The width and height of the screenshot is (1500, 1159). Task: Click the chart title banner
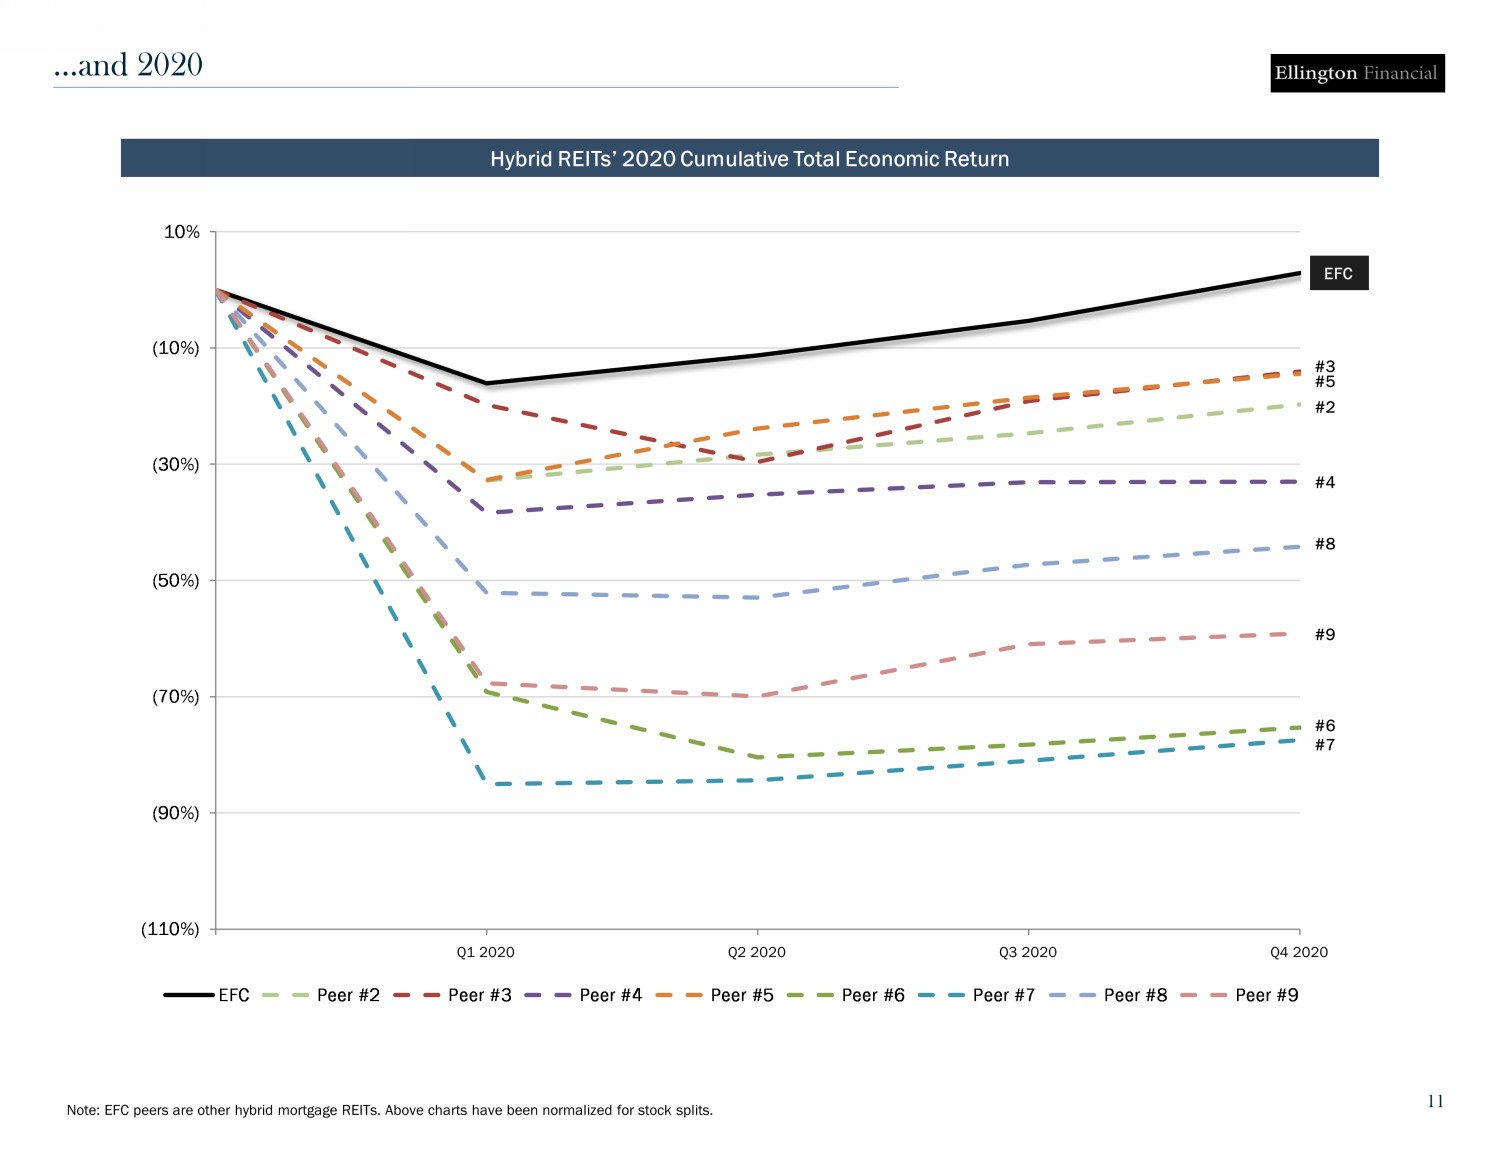click(749, 159)
